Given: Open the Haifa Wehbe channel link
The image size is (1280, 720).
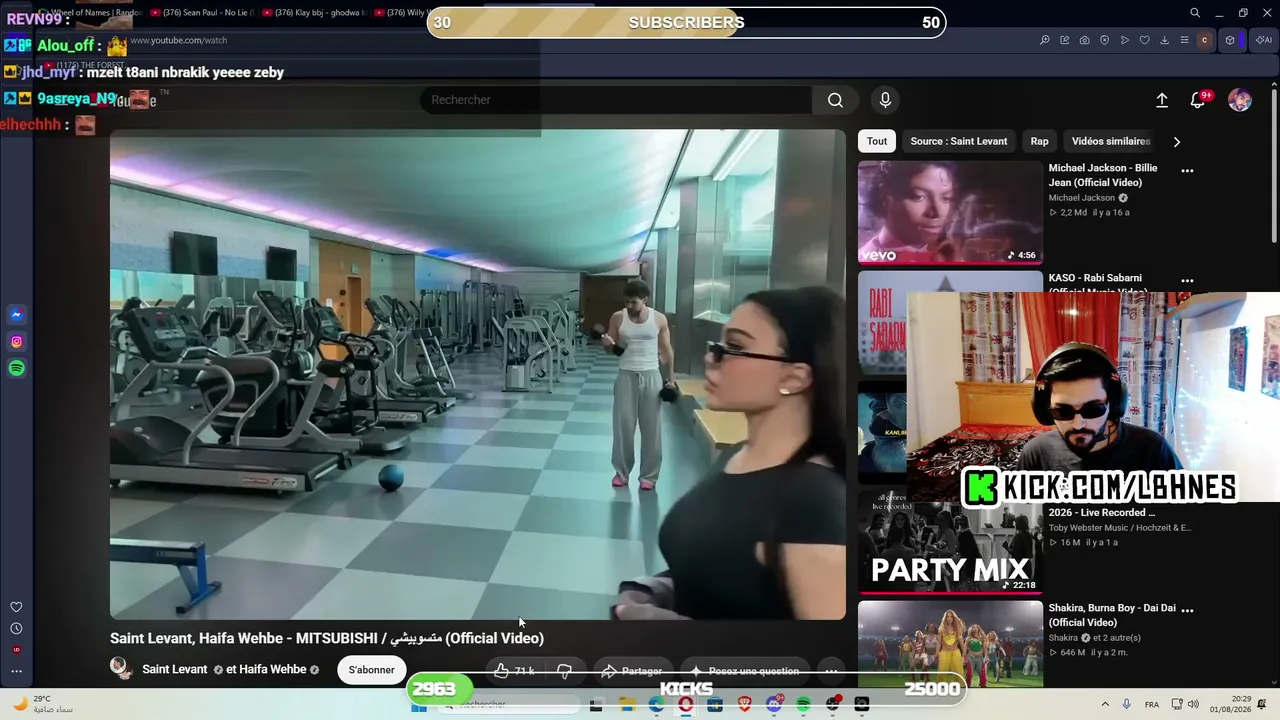Looking at the screenshot, I should (274, 670).
